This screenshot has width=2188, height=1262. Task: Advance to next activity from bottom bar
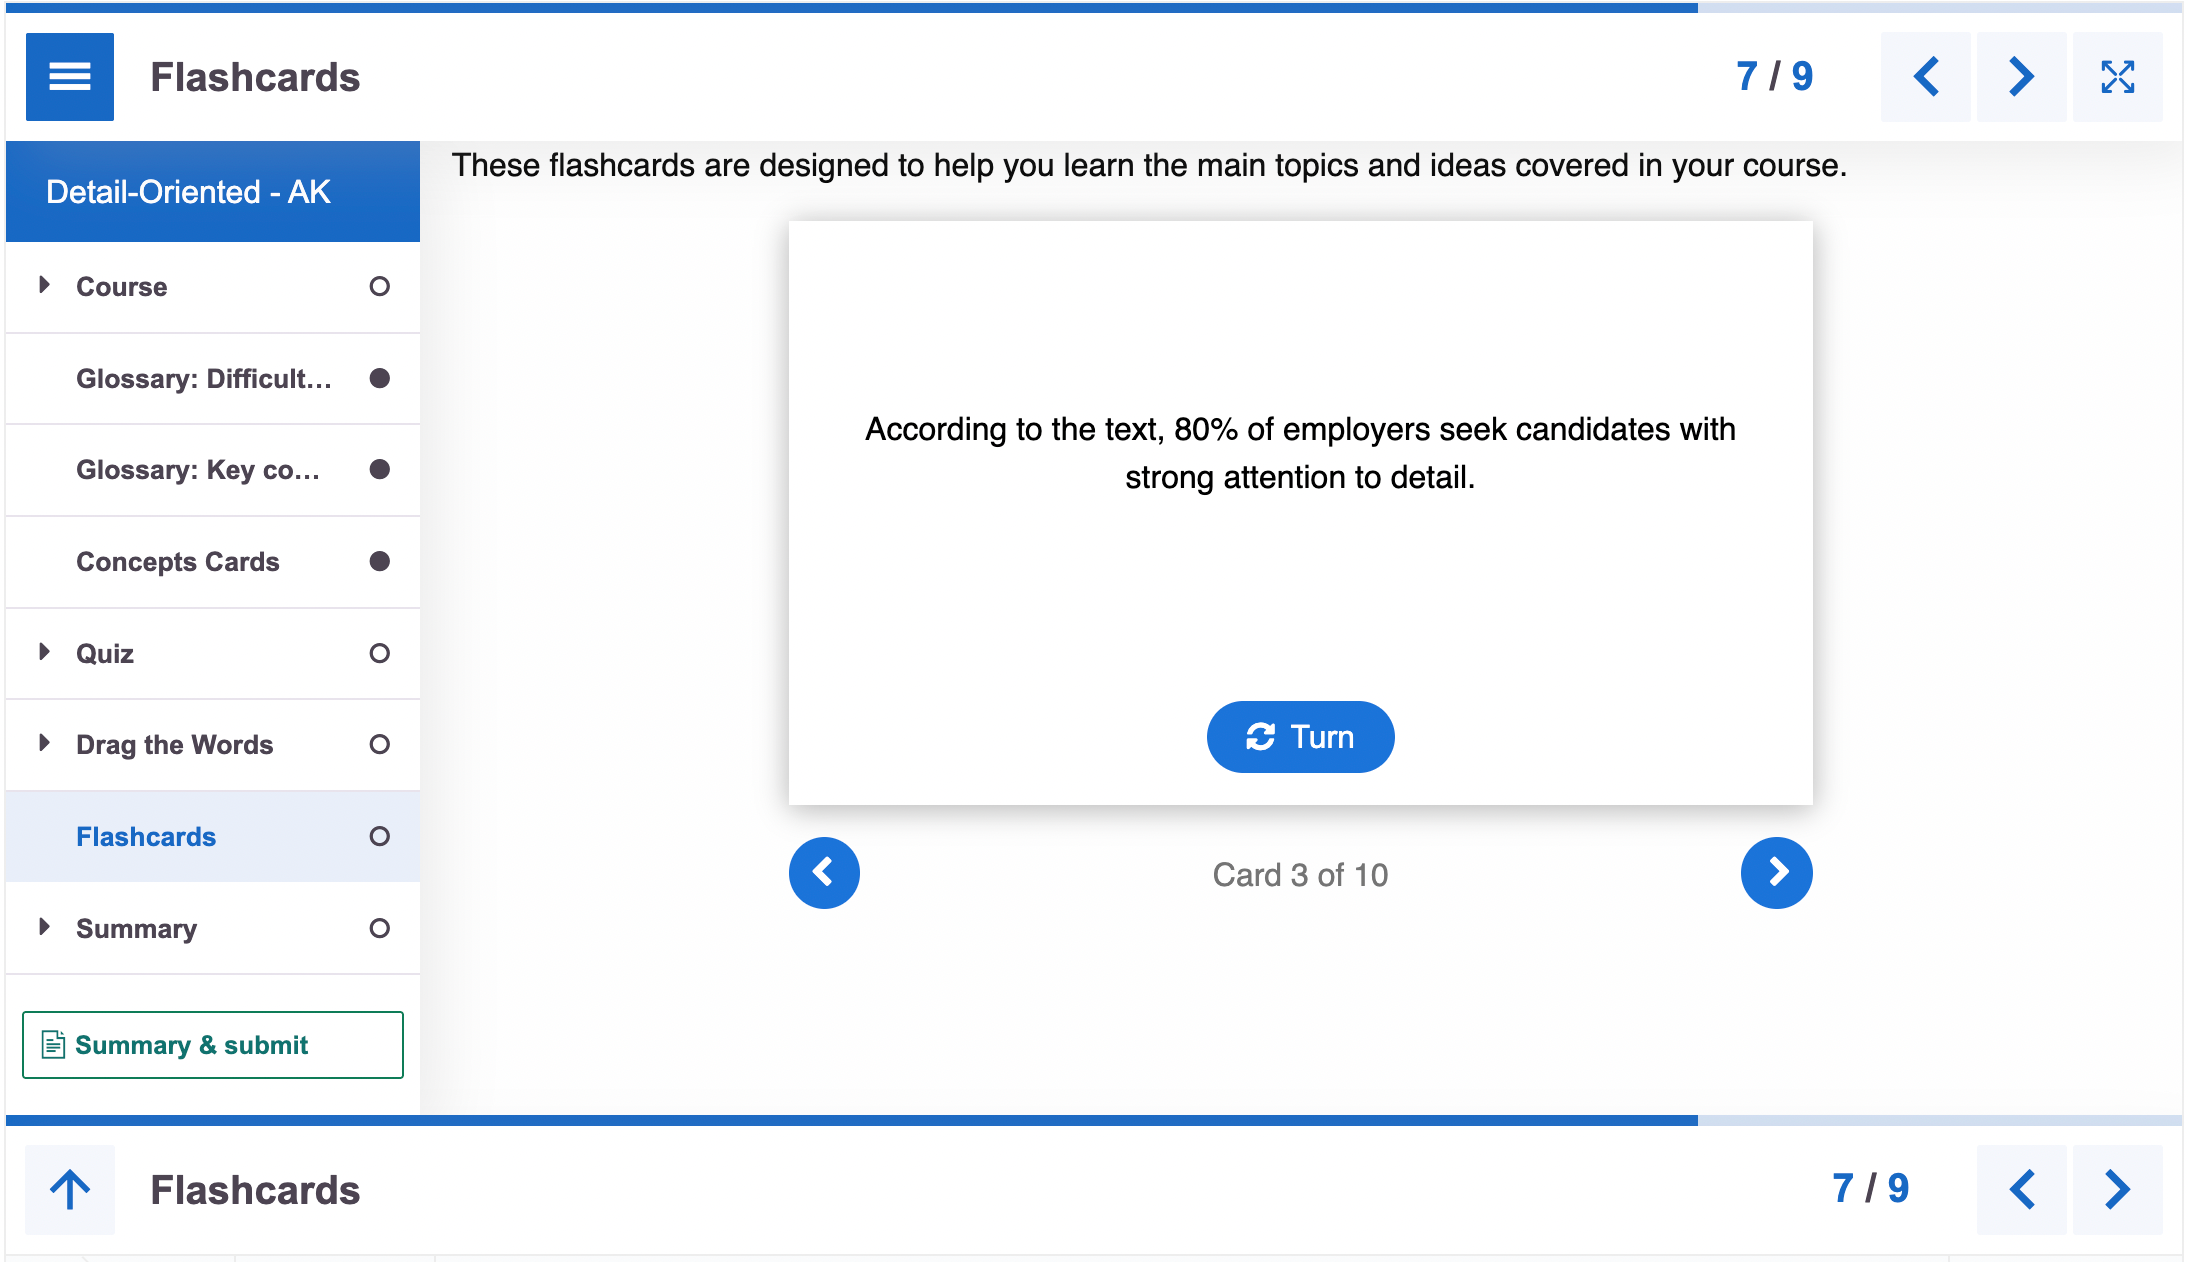(x=2117, y=1190)
